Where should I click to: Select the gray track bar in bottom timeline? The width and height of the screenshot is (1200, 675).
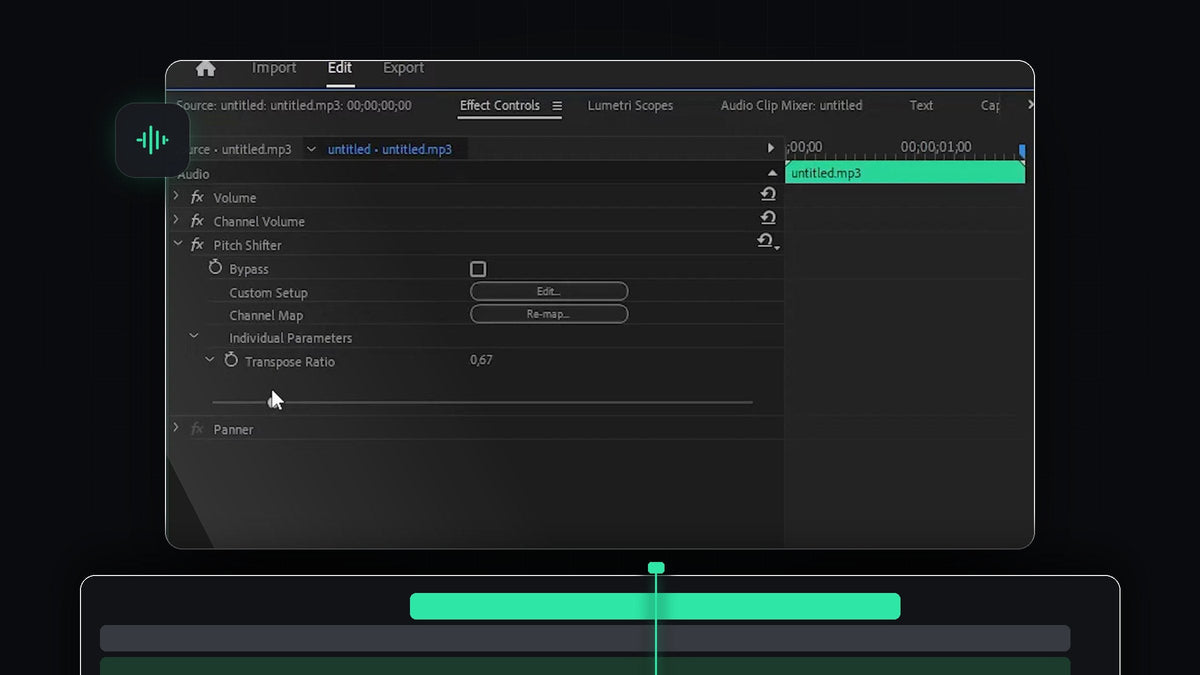585,638
